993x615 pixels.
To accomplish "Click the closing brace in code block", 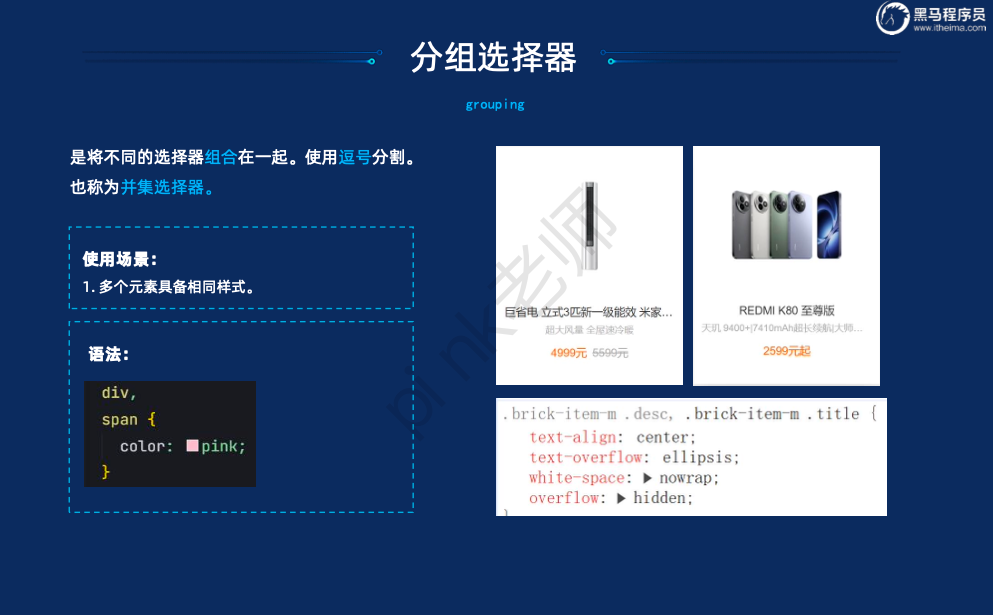I will pos(106,472).
